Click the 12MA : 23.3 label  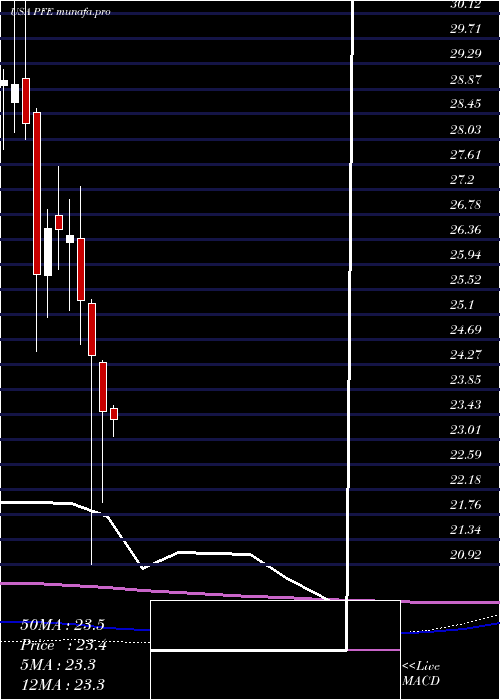click(x=62, y=684)
